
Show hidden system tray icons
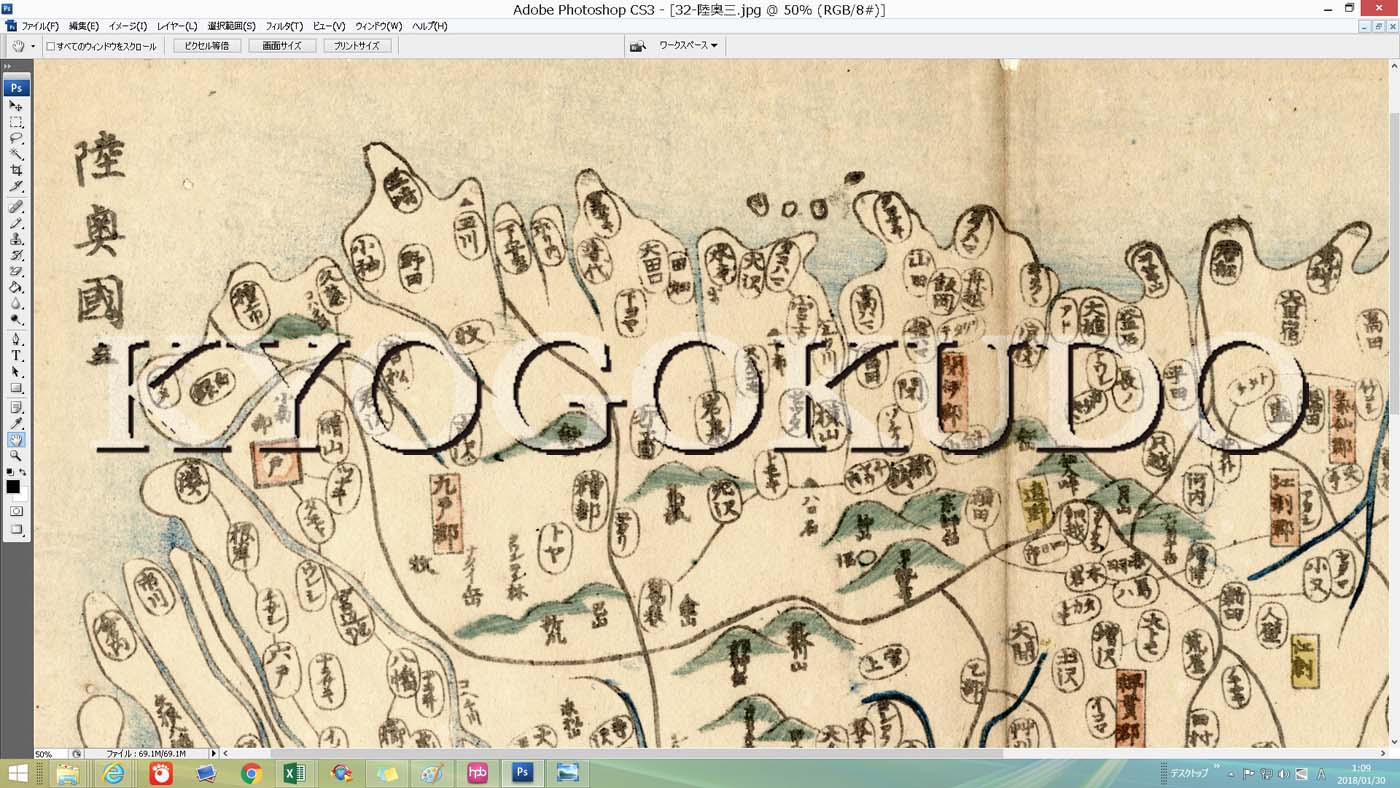[1231, 774]
